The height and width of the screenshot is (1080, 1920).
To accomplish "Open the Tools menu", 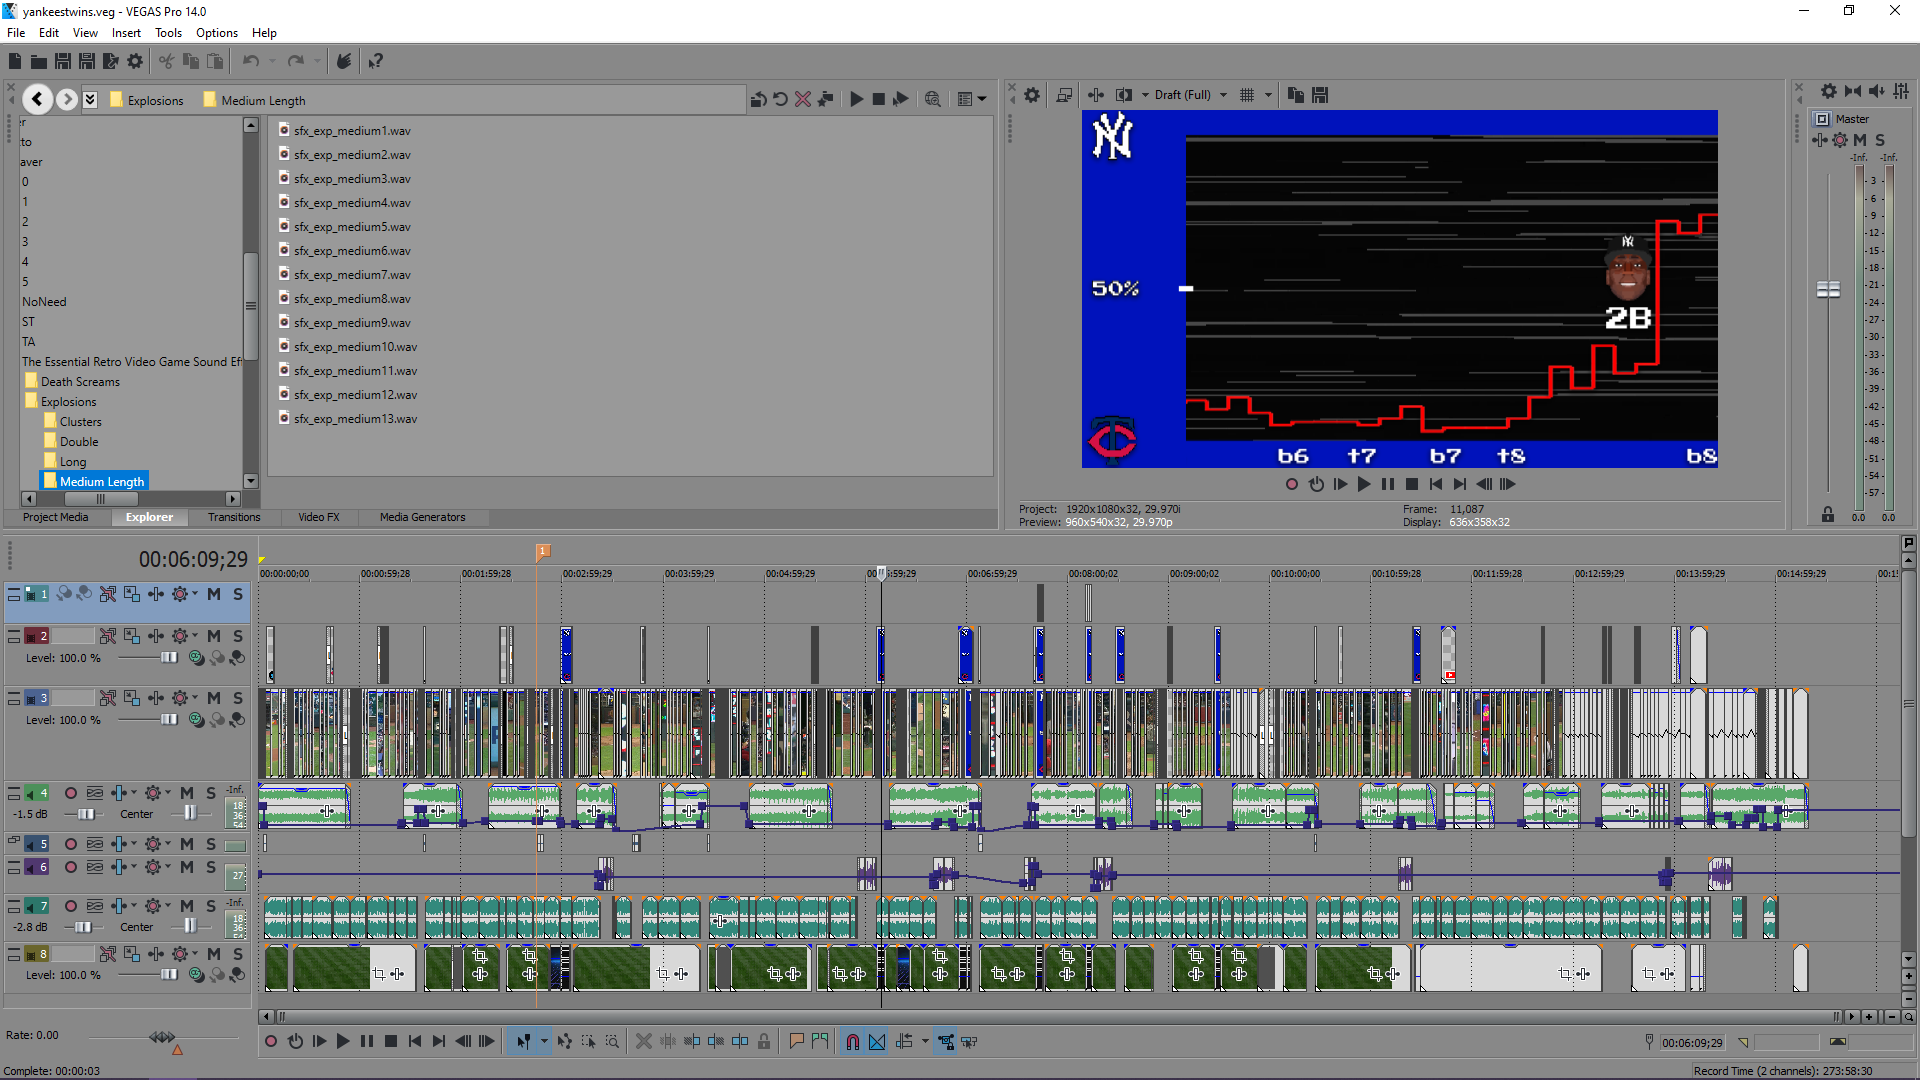I will [168, 33].
